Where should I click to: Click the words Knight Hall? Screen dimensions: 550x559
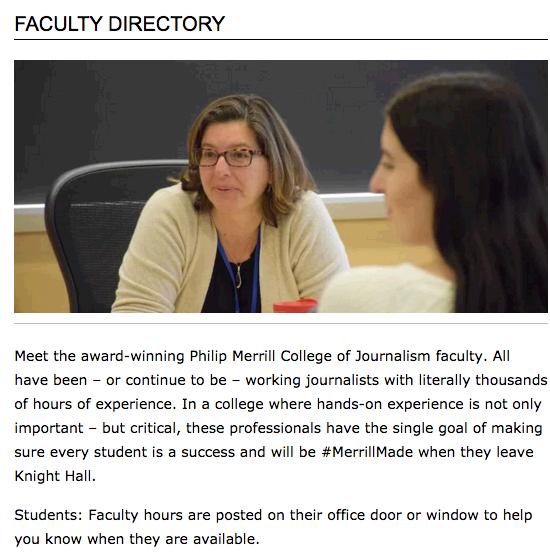click(x=55, y=476)
